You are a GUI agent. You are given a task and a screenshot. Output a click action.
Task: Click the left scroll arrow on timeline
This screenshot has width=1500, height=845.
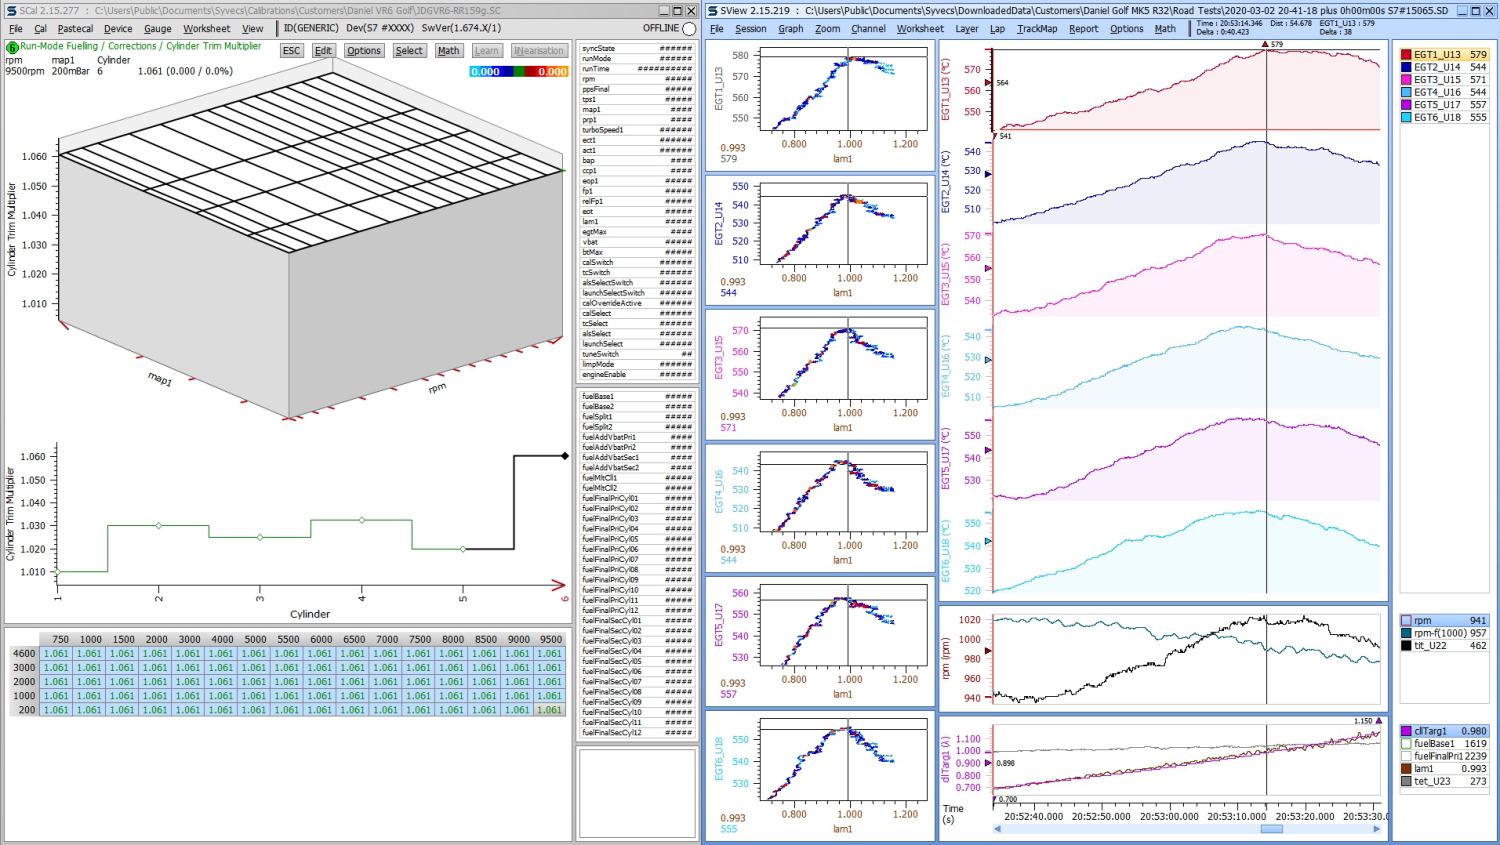[x=996, y=829]
